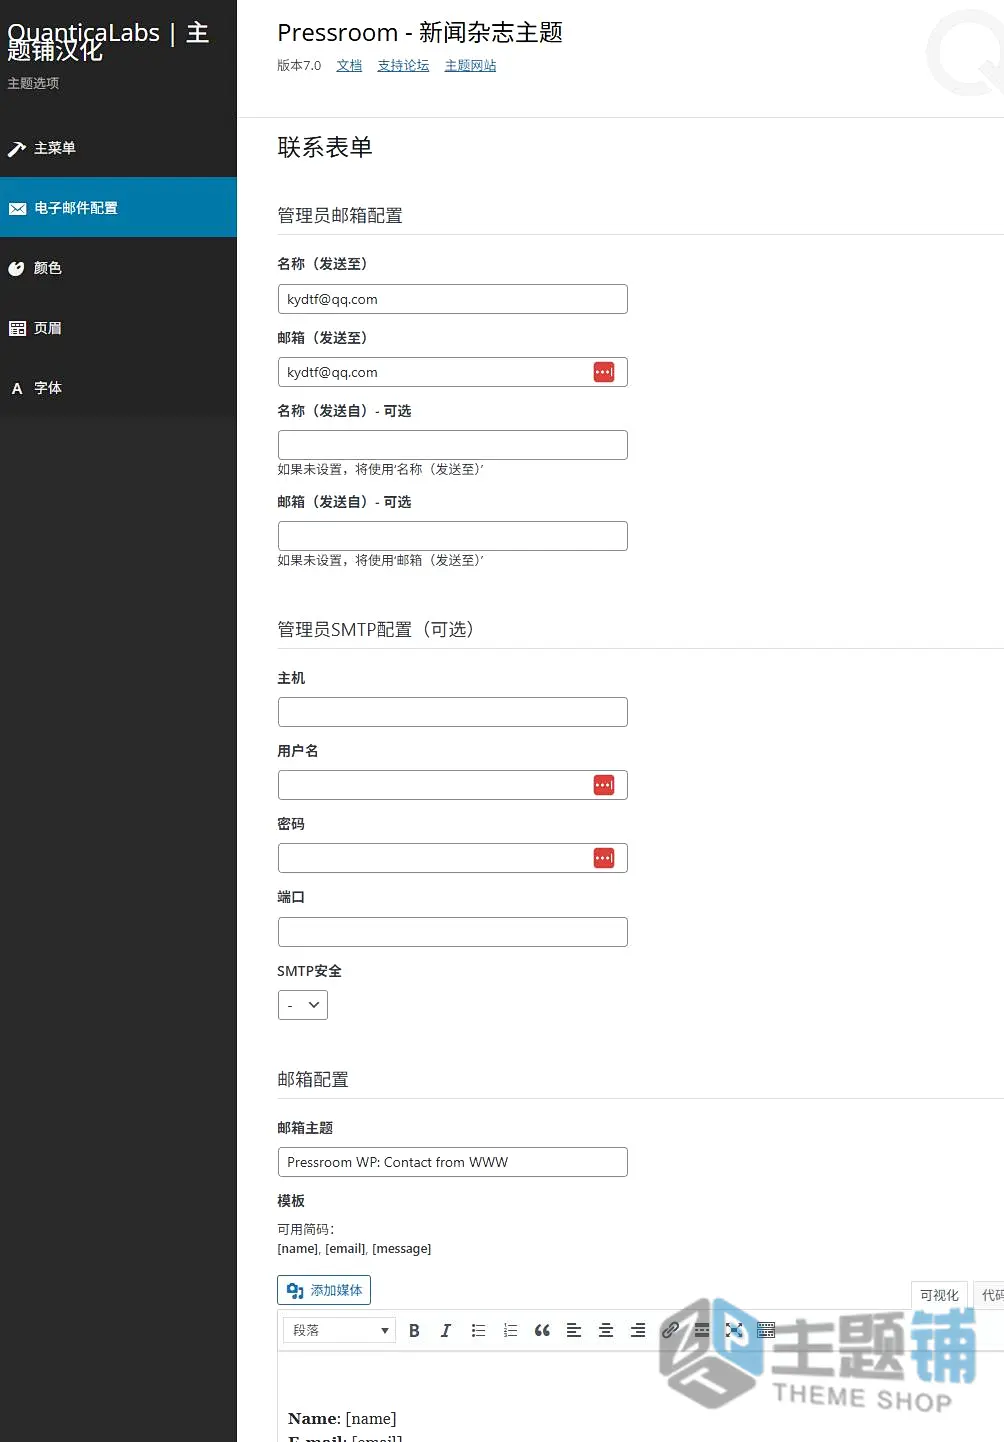
Task: Align text left in editor
Action: tap(574, 1330)
